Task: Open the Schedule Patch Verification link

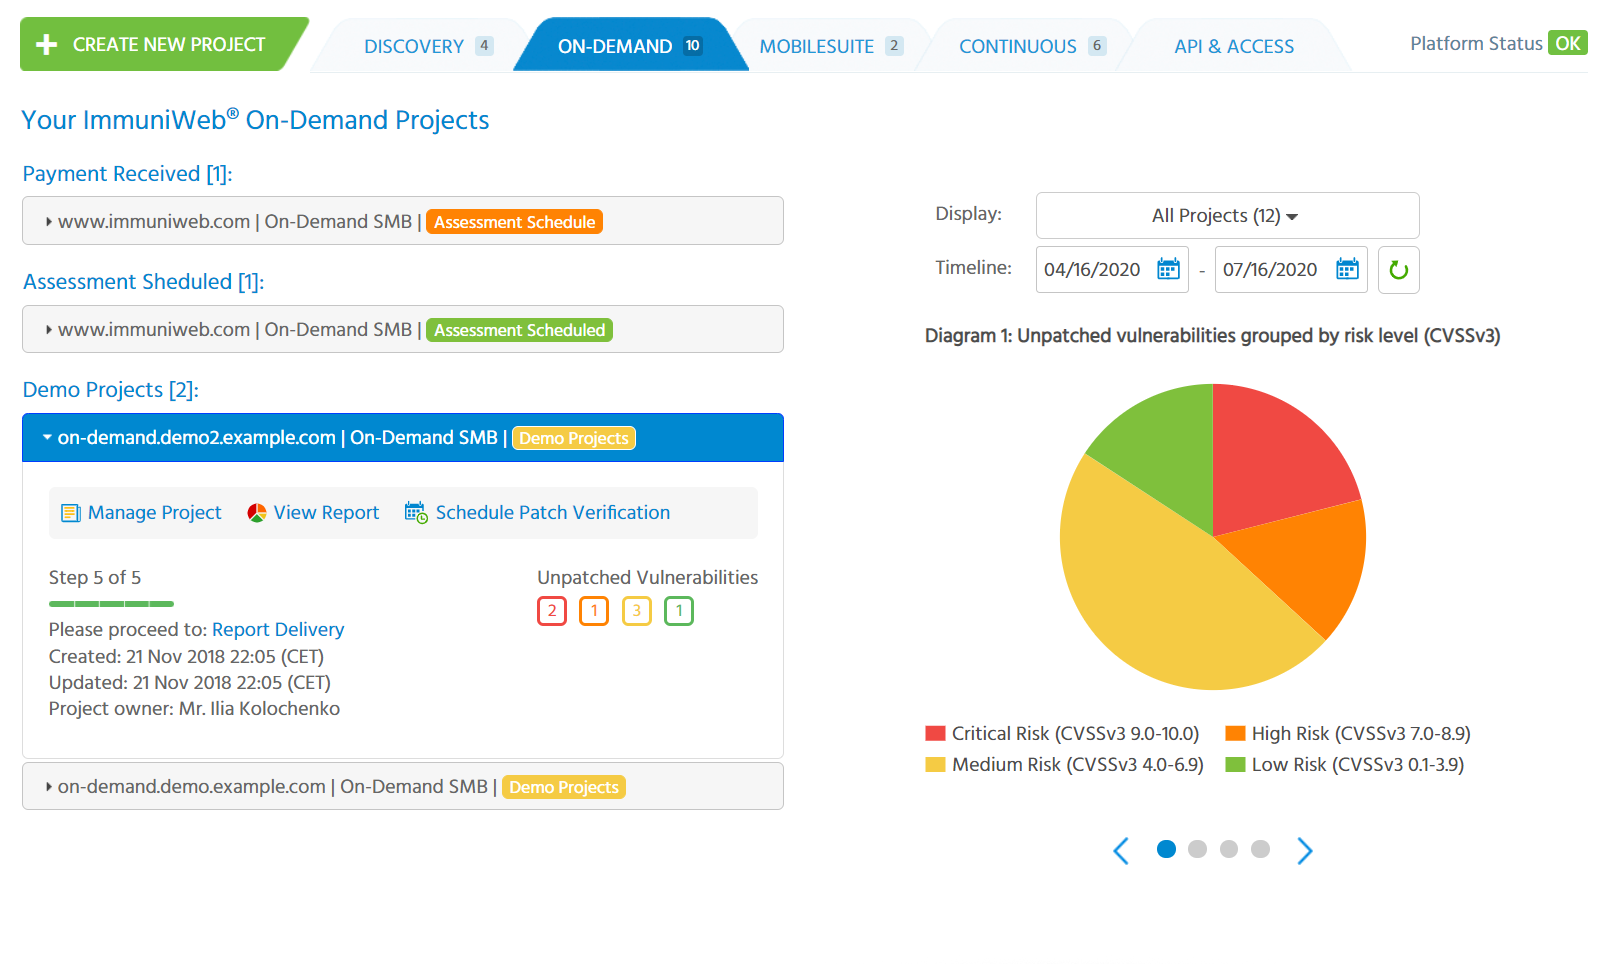Action: (x=553, y=513)
